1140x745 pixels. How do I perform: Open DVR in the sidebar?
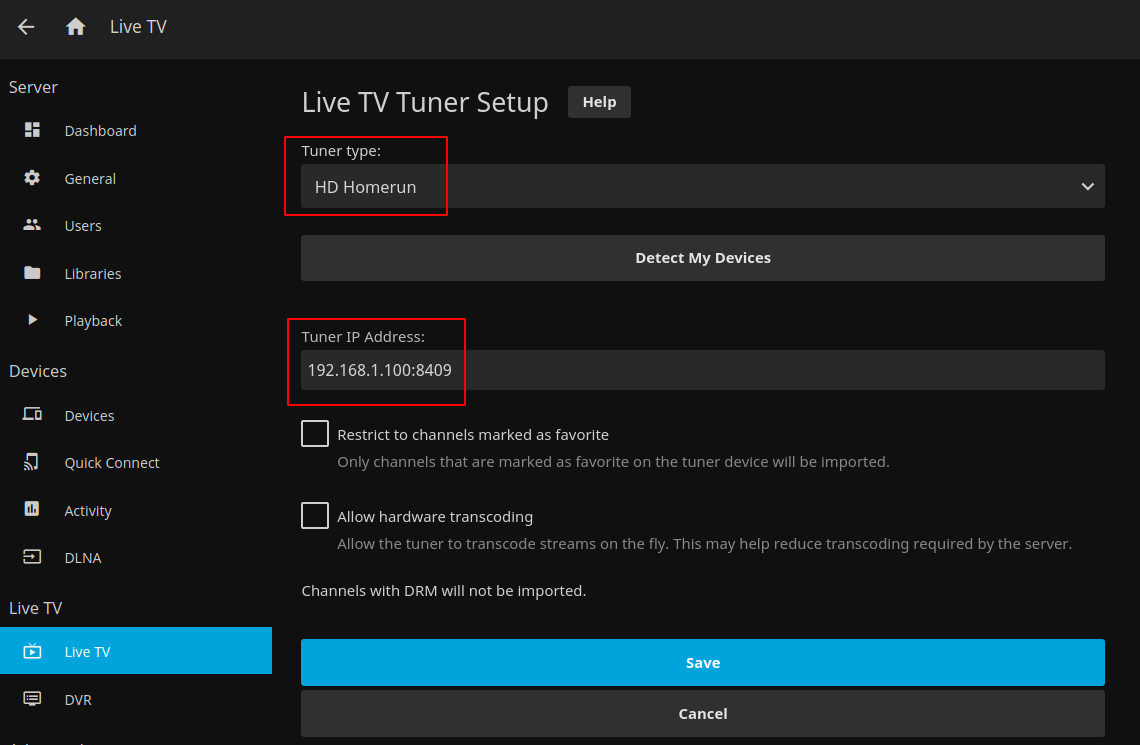click(x=136, y=700)
